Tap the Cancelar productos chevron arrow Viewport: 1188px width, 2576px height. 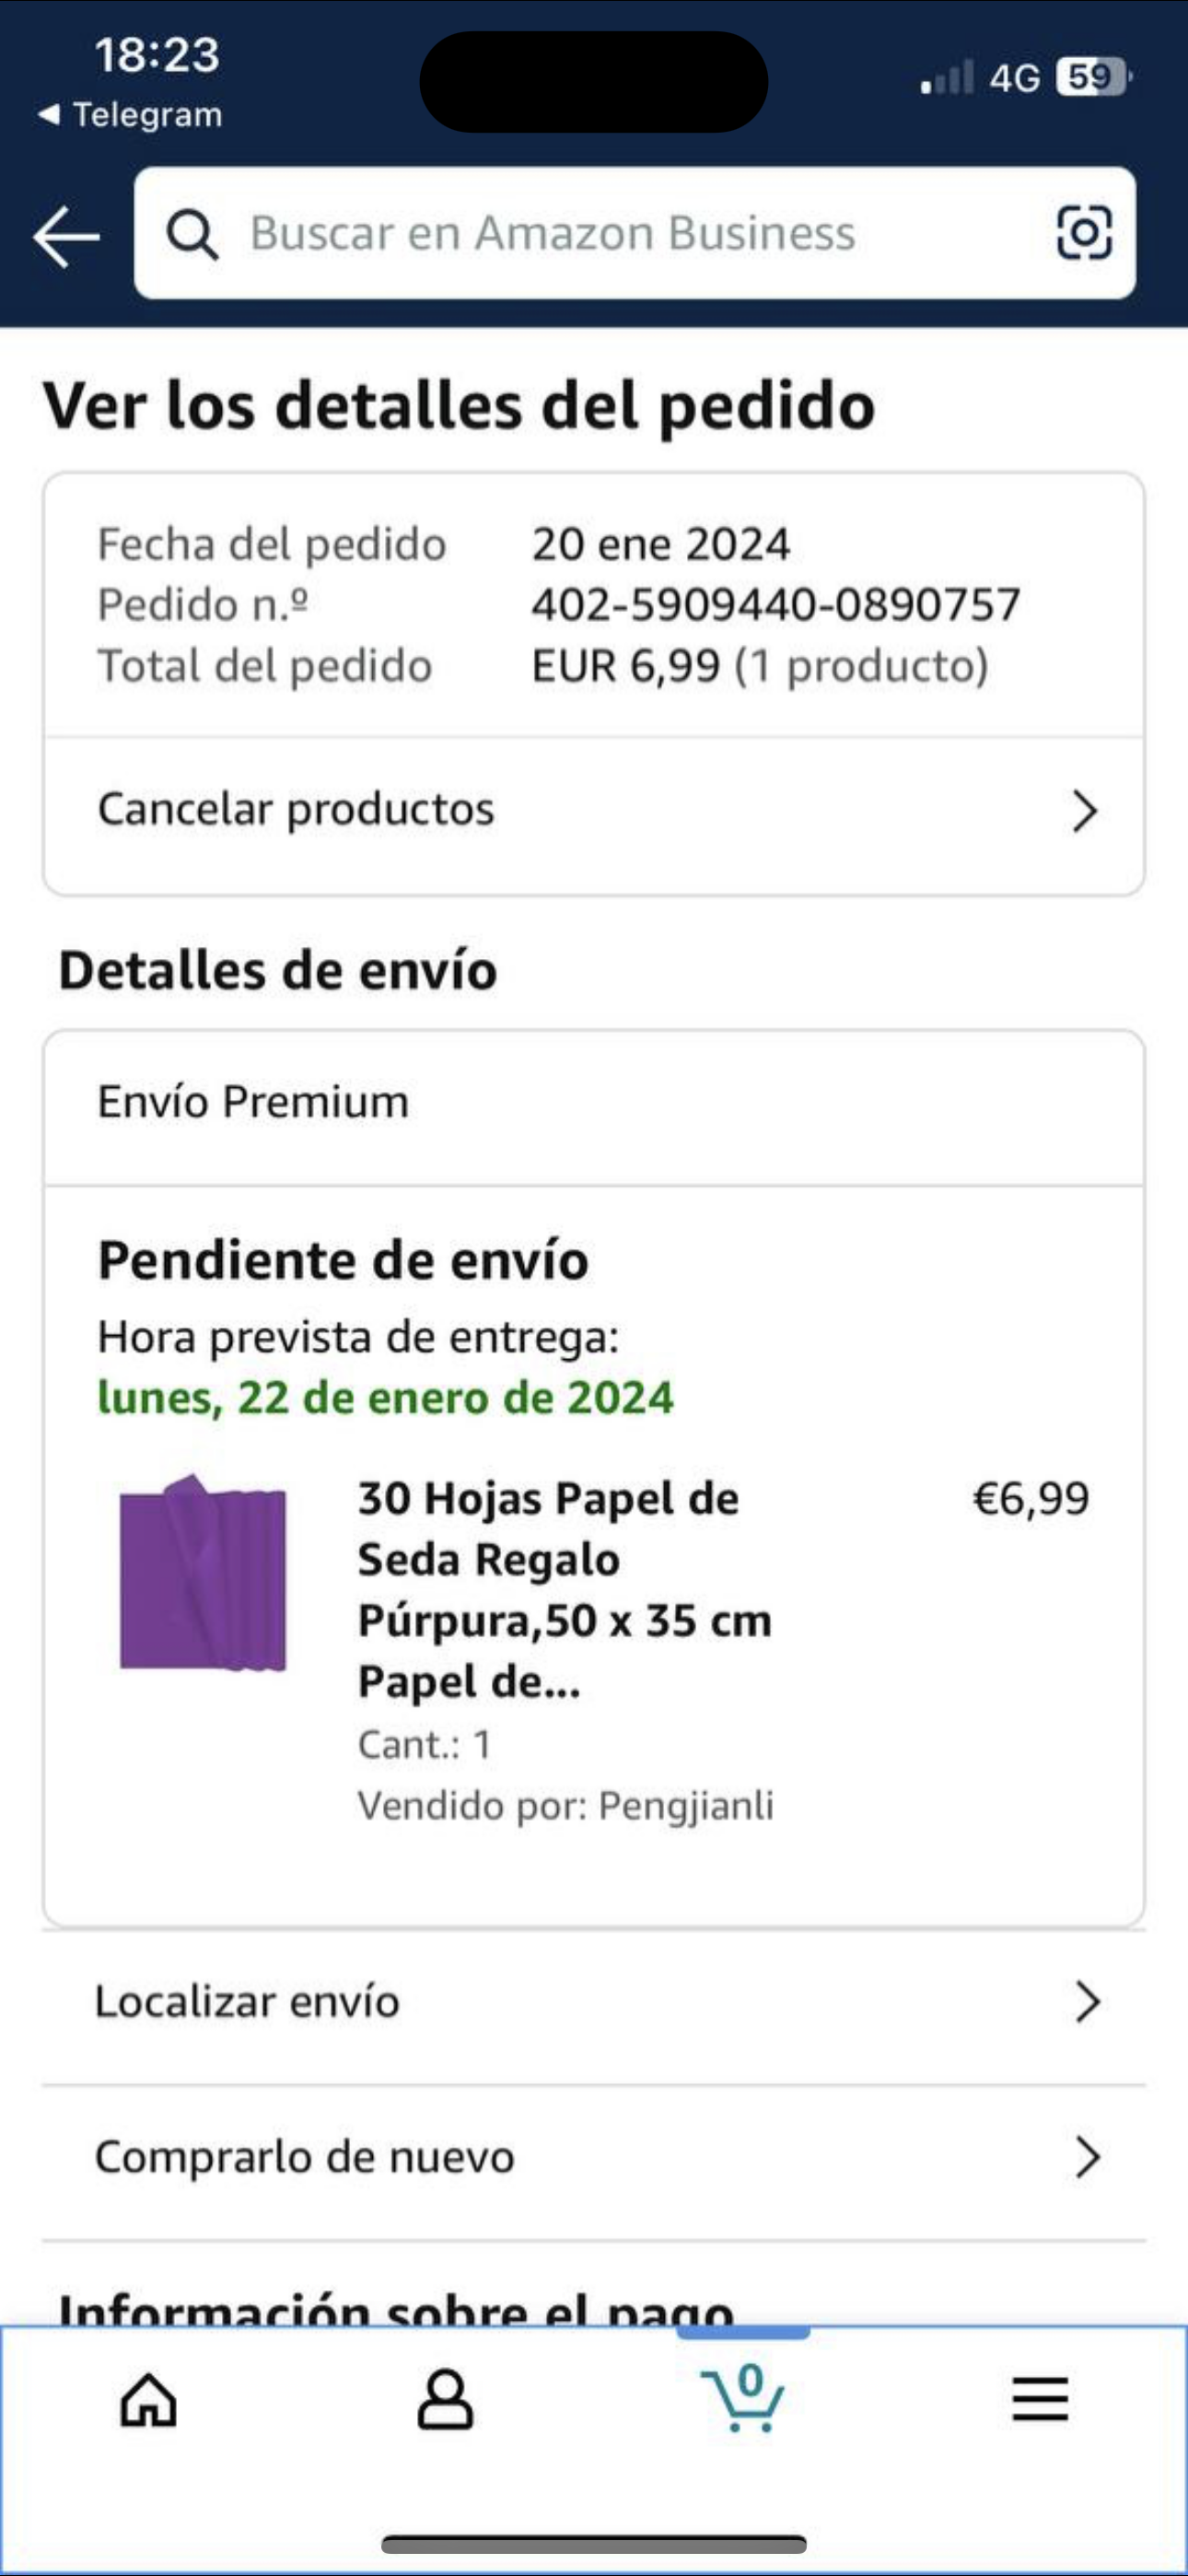[1085, 811]
